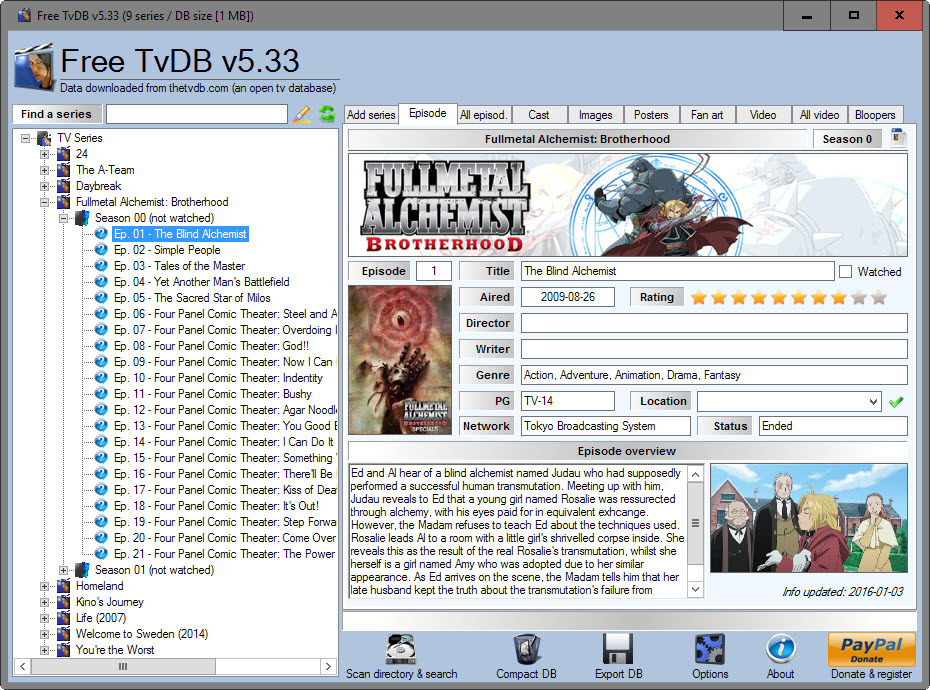Select Welcome to Sweden (2014) series
This screenshot has width=930, height=690.
(142, 634)
